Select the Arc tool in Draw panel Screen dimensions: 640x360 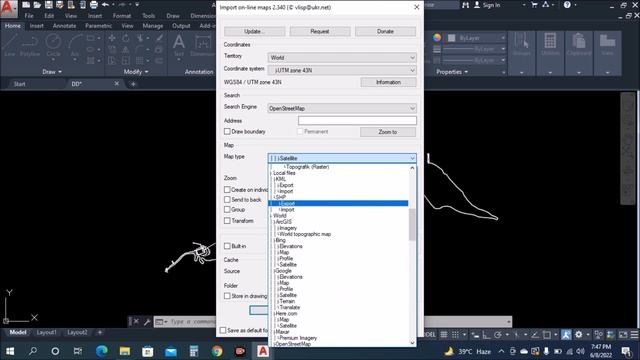click(x=74, y=46)
